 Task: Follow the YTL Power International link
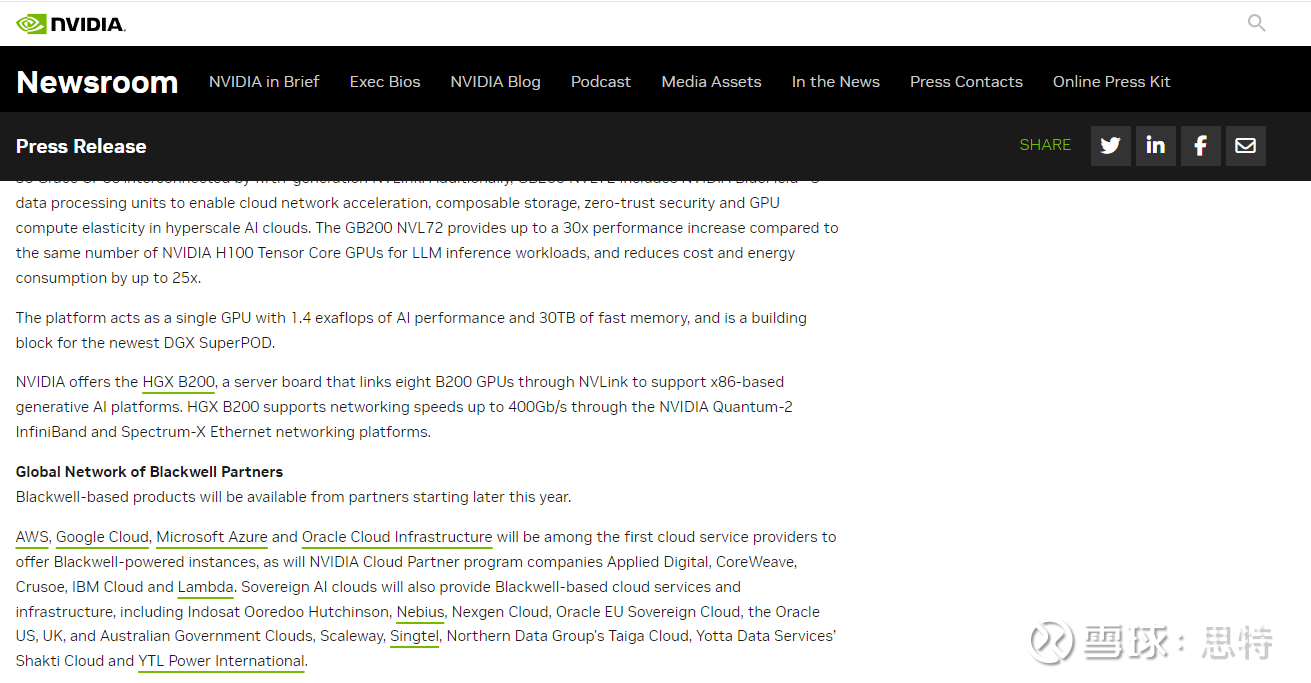tap(221, 661)
